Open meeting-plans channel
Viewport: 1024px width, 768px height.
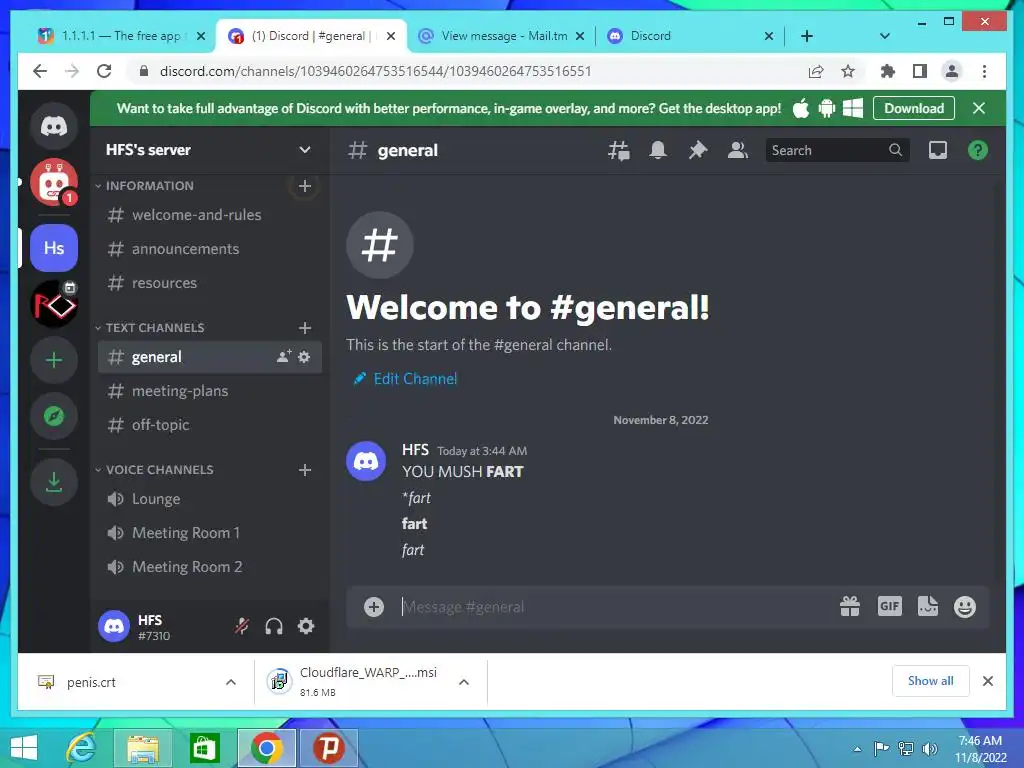(210, 391)
